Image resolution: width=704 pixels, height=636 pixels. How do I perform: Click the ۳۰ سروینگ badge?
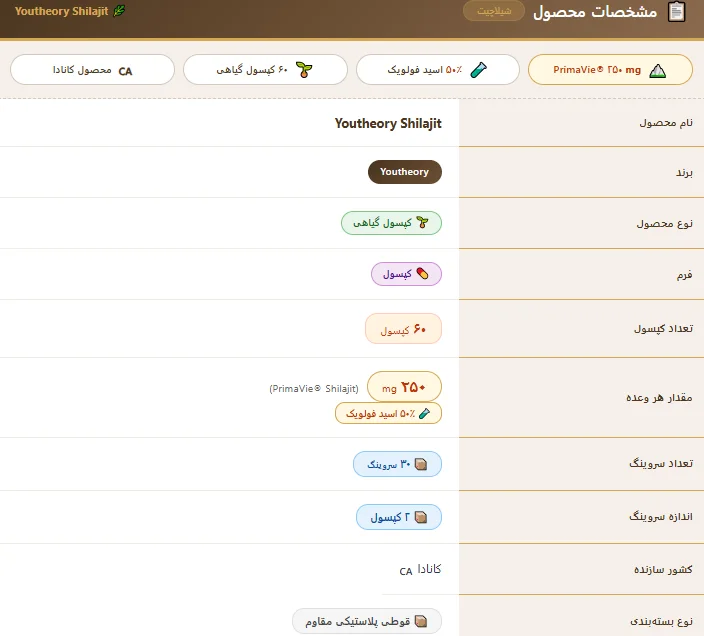[x=397, y=464]
